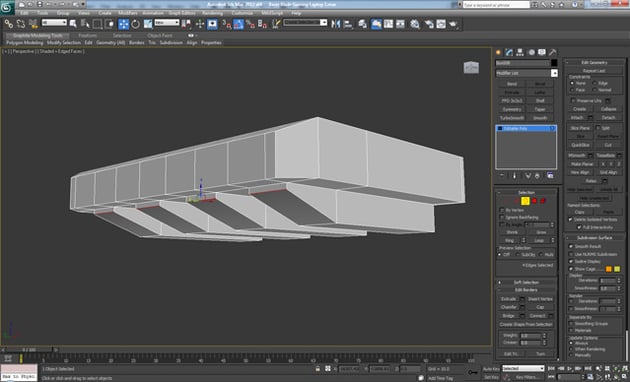Open the Create command panel tab
The height and width of the screenshot is (382, 630).
(499, 52)
